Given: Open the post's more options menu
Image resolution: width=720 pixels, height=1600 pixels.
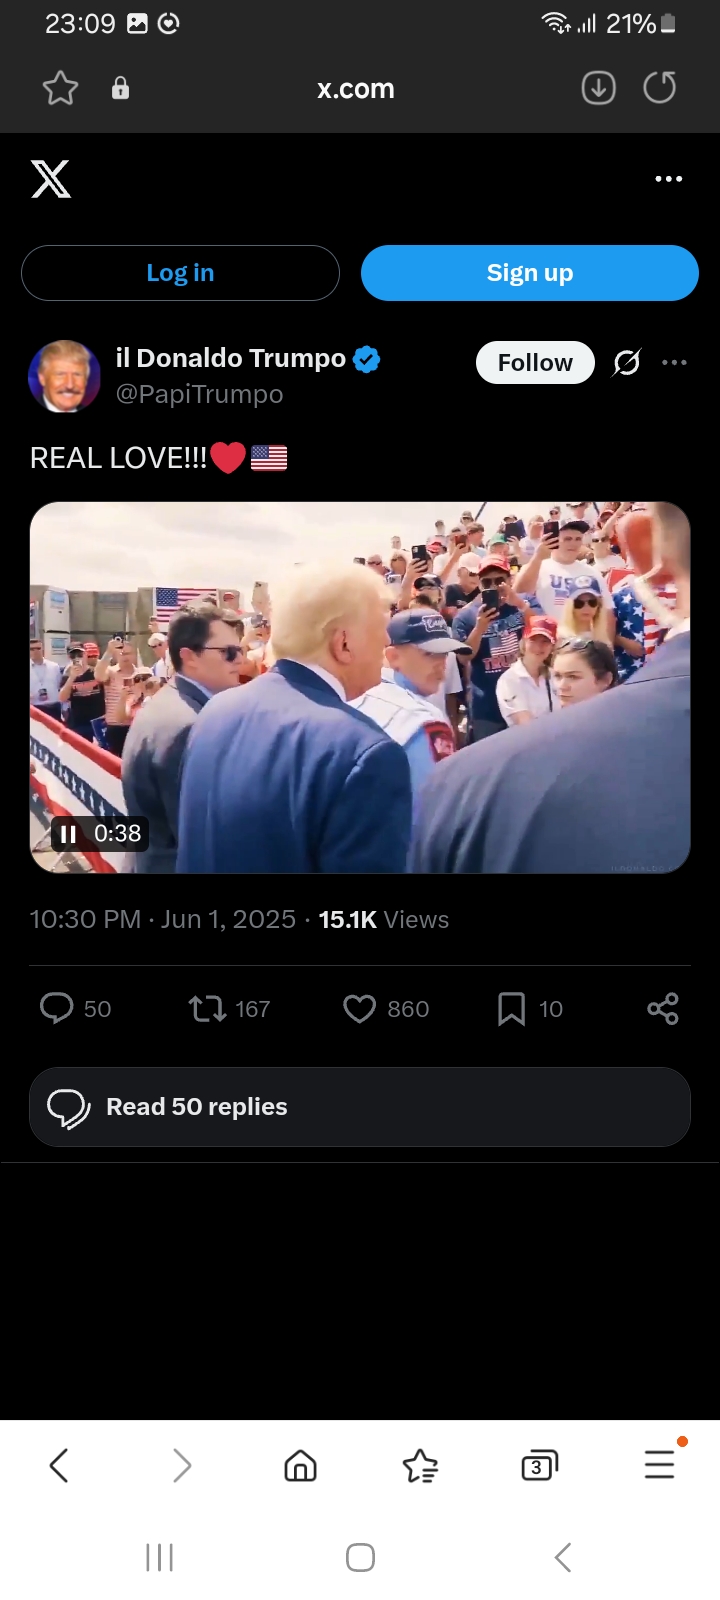Looking at the screenshot, I should click(675, 362).
